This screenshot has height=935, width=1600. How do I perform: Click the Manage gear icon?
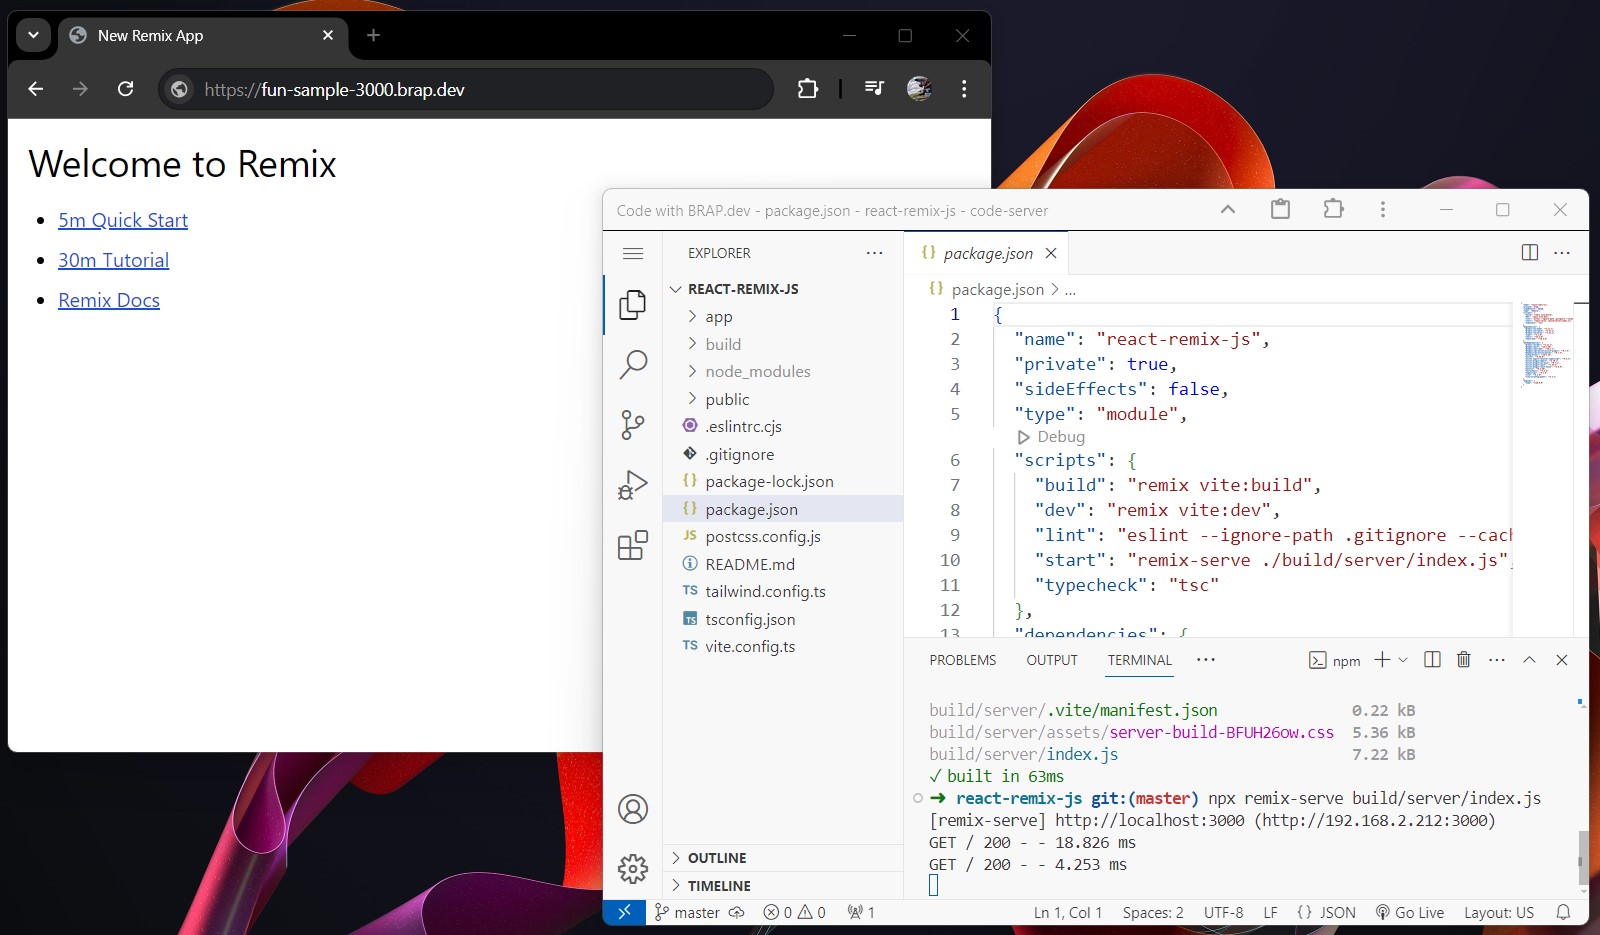[x=633, y=869]
